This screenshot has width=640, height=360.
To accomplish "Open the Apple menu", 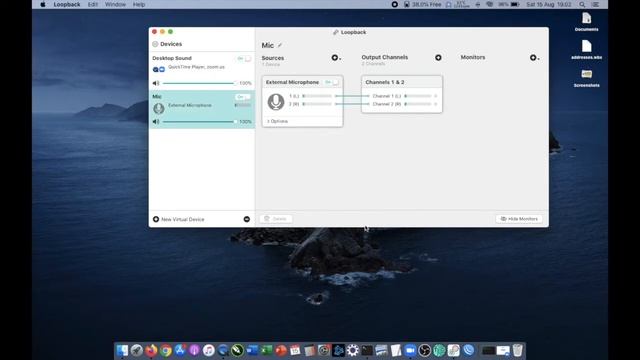I will pos(43,4).
